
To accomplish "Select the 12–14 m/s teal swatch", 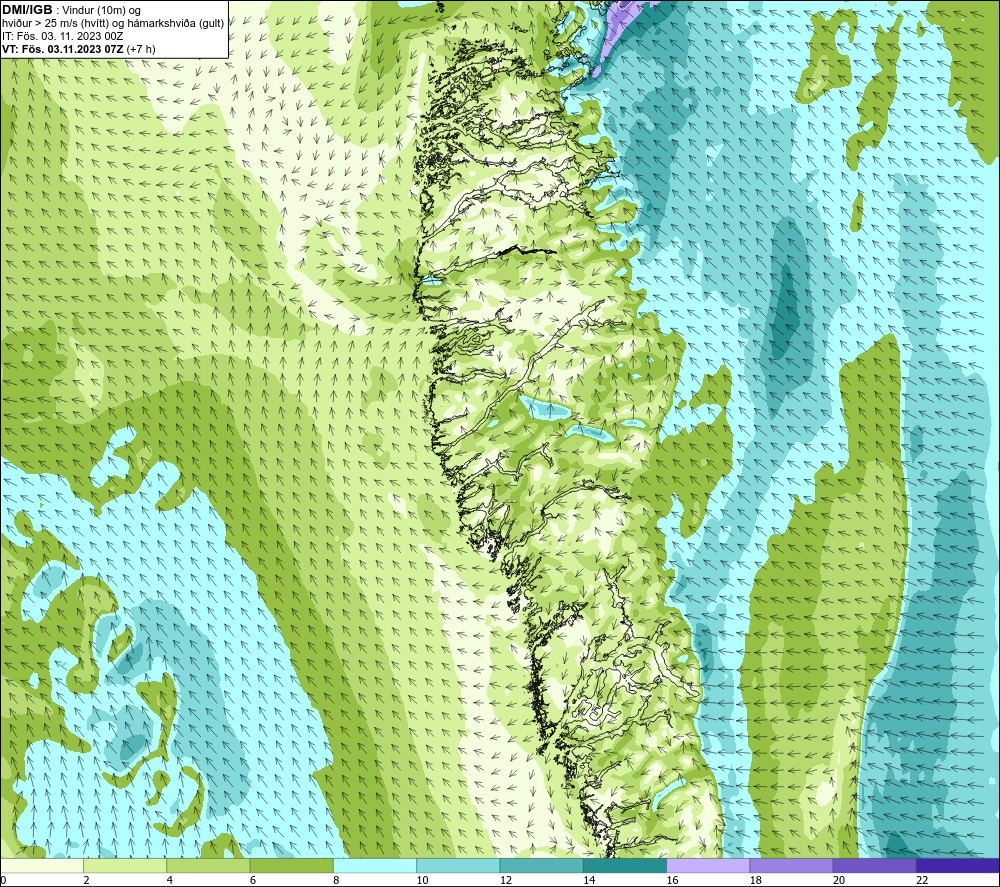I will (541, 865).
